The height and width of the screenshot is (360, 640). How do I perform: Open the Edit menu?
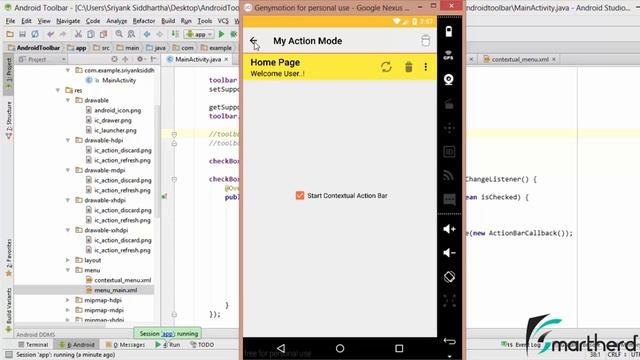(x=26, y=21)
